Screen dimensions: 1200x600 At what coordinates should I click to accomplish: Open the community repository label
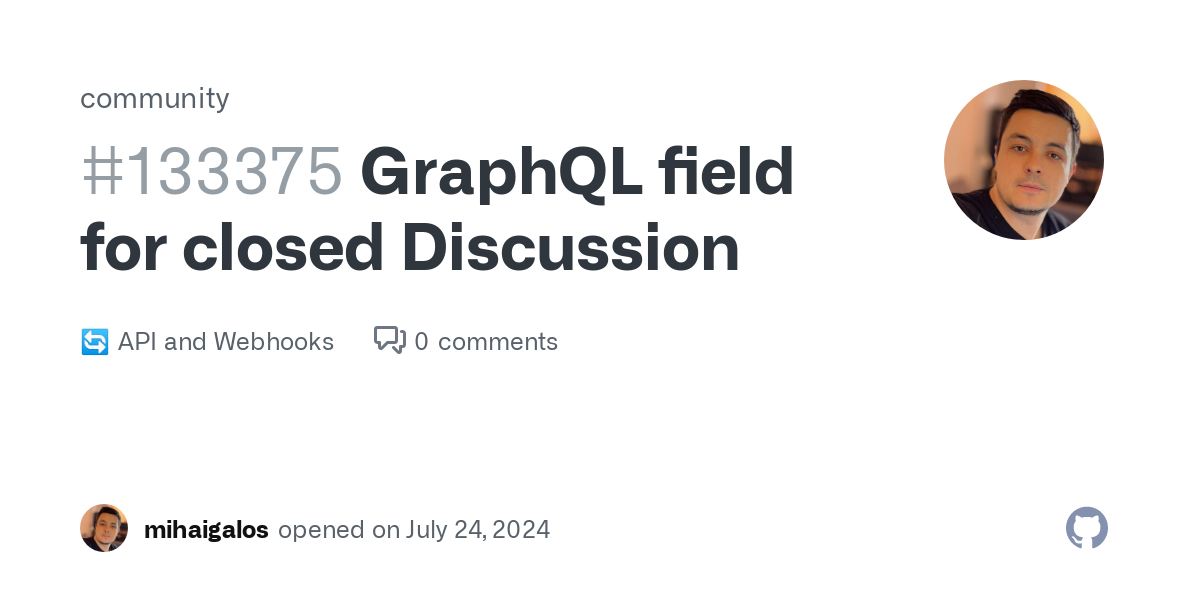point(155,98)
